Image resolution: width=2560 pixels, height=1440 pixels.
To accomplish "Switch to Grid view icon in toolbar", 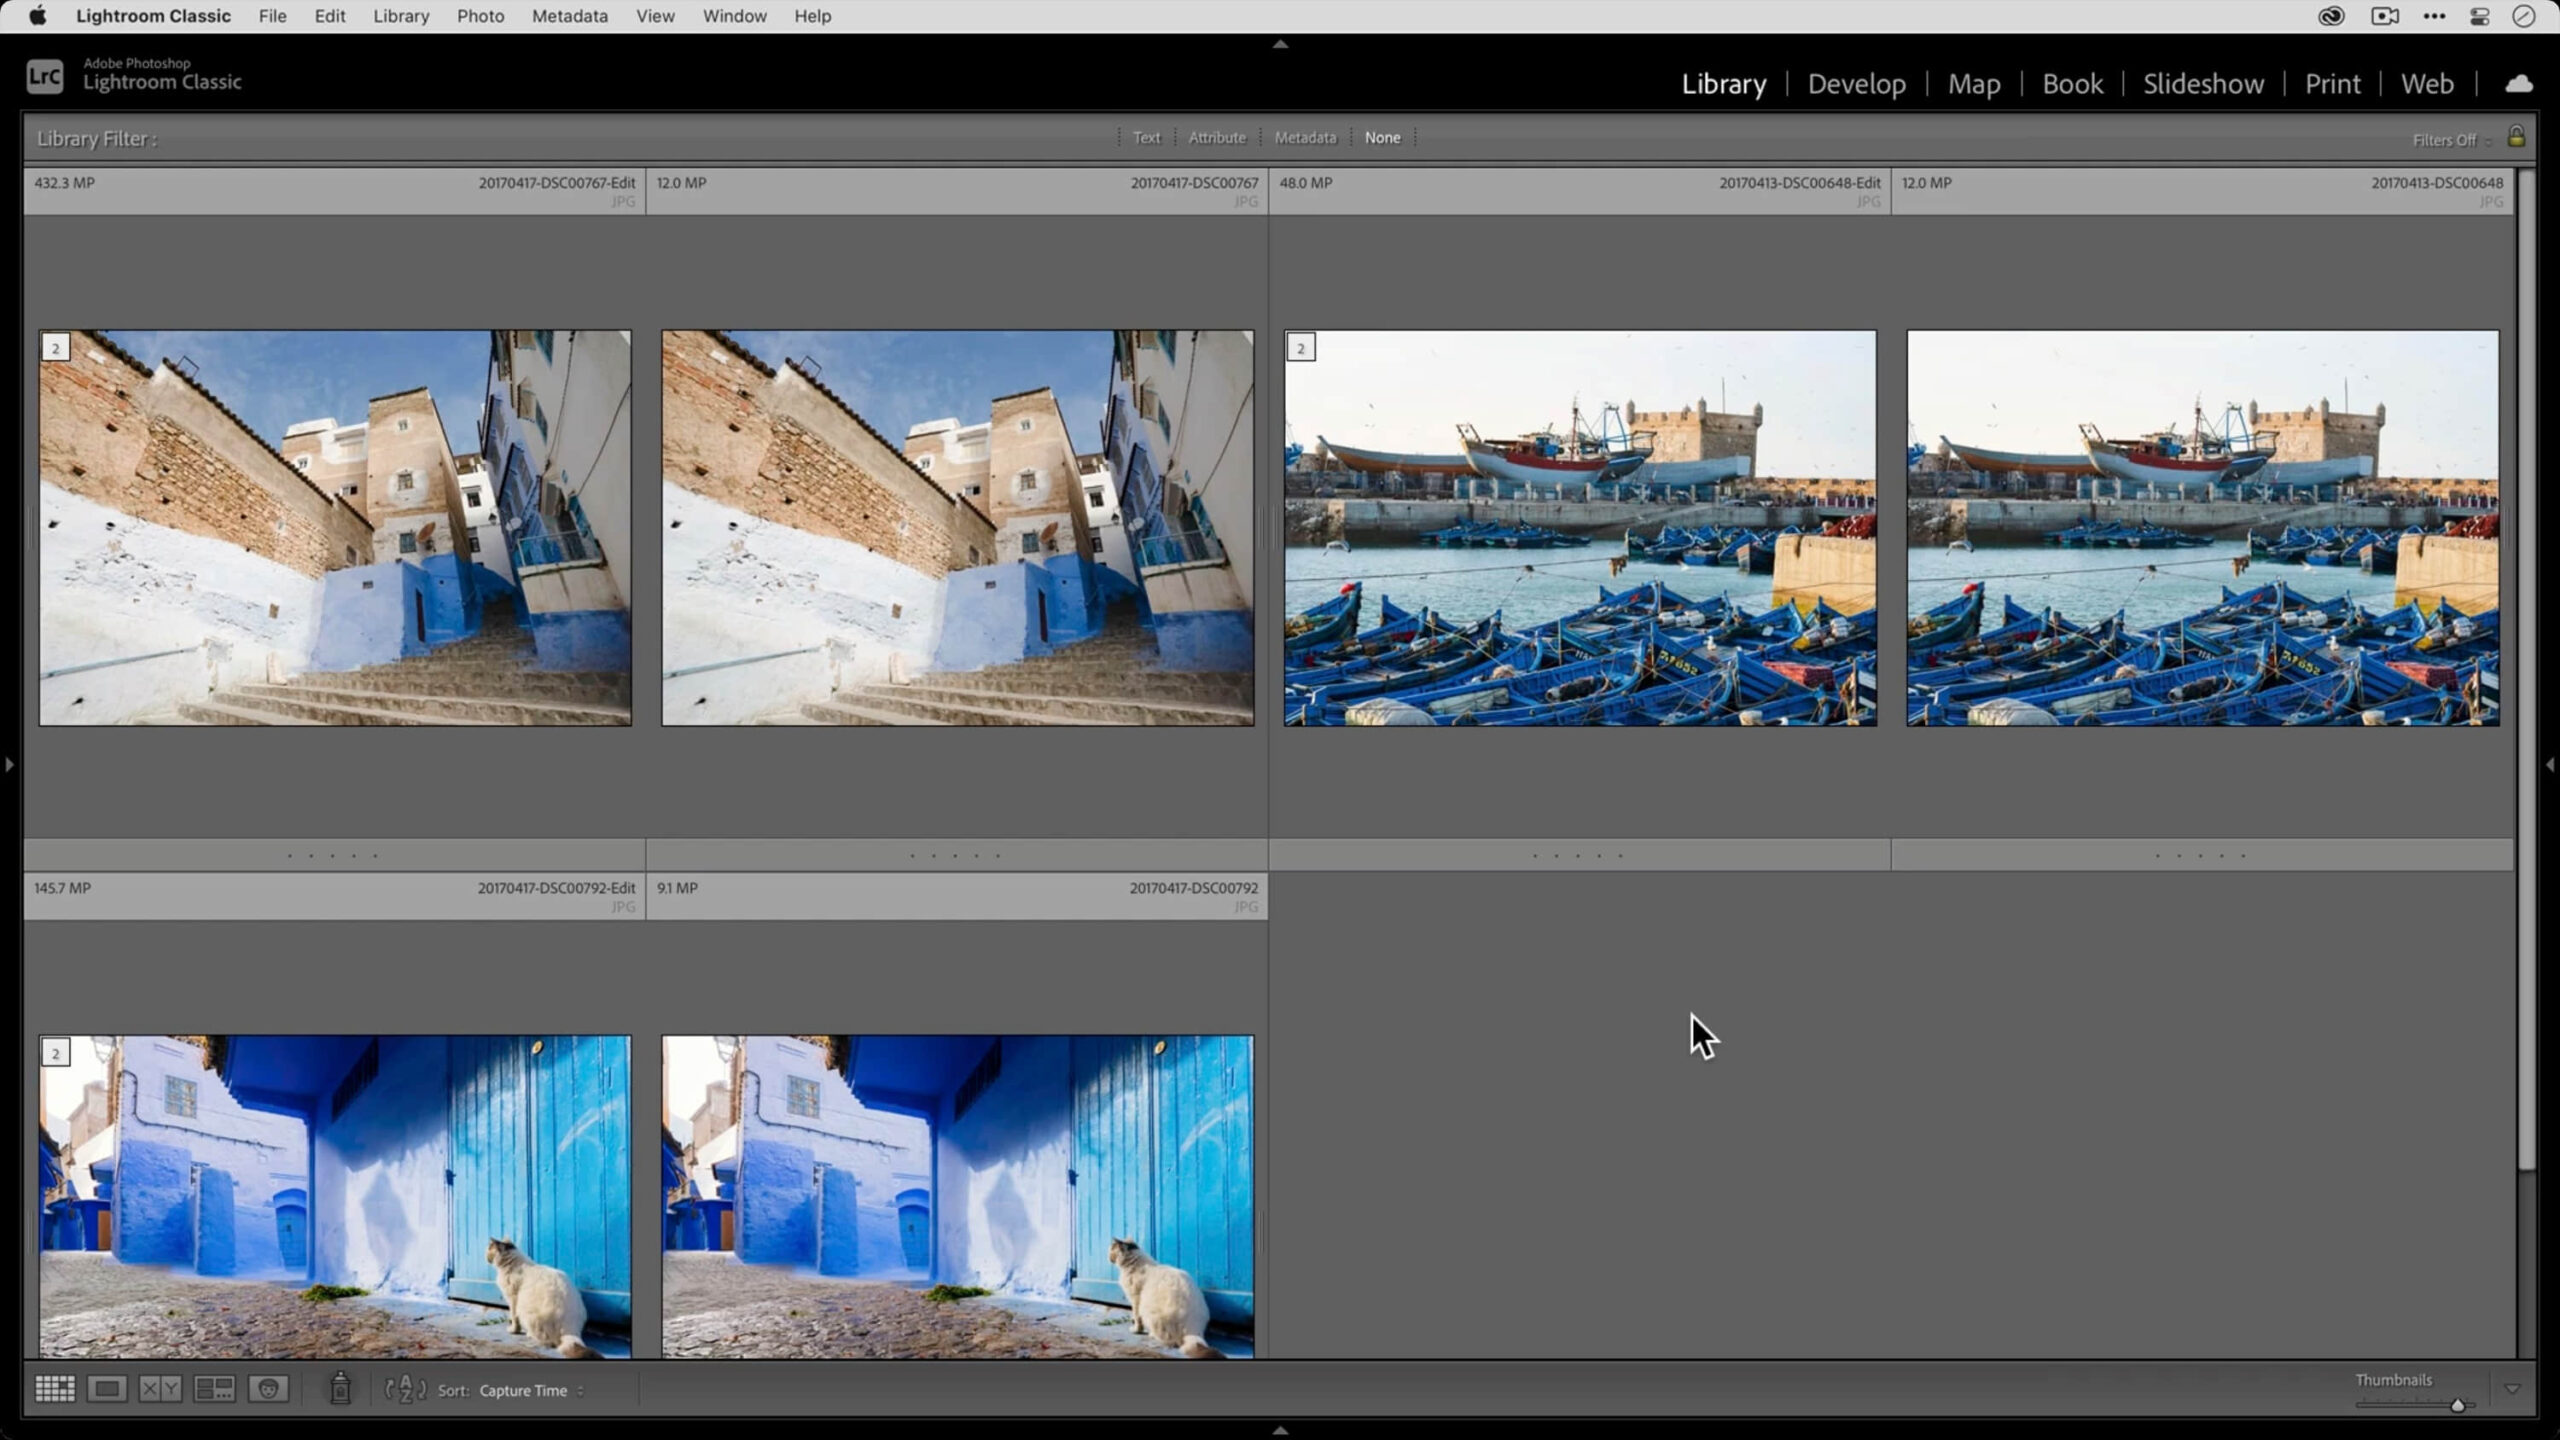I will tap(55, 1389).
